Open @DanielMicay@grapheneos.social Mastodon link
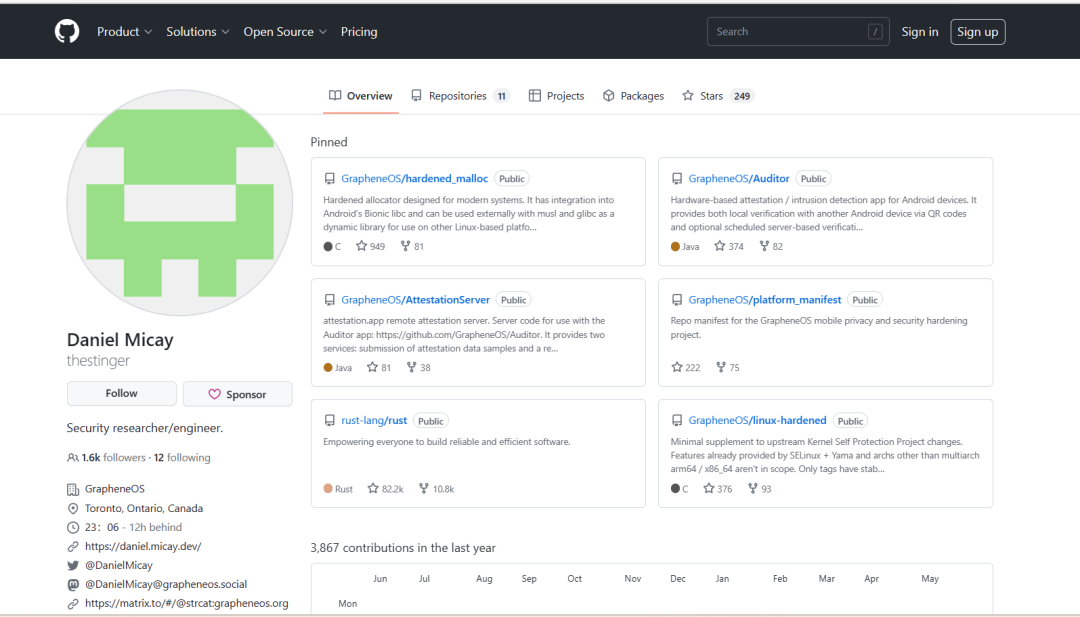Image resolution: width=1080 pixels, height=617 pixels. [x=166, y=584]
